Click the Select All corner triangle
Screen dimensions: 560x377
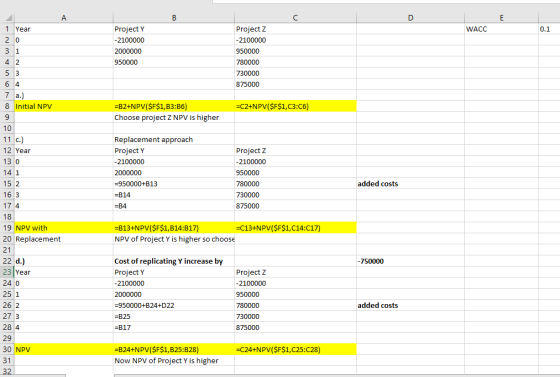(x=8, y=18)
